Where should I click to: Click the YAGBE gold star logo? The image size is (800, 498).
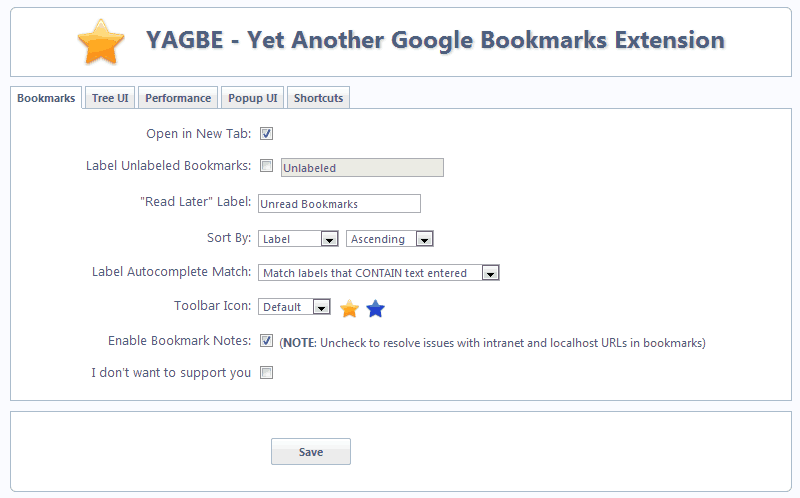101,42
